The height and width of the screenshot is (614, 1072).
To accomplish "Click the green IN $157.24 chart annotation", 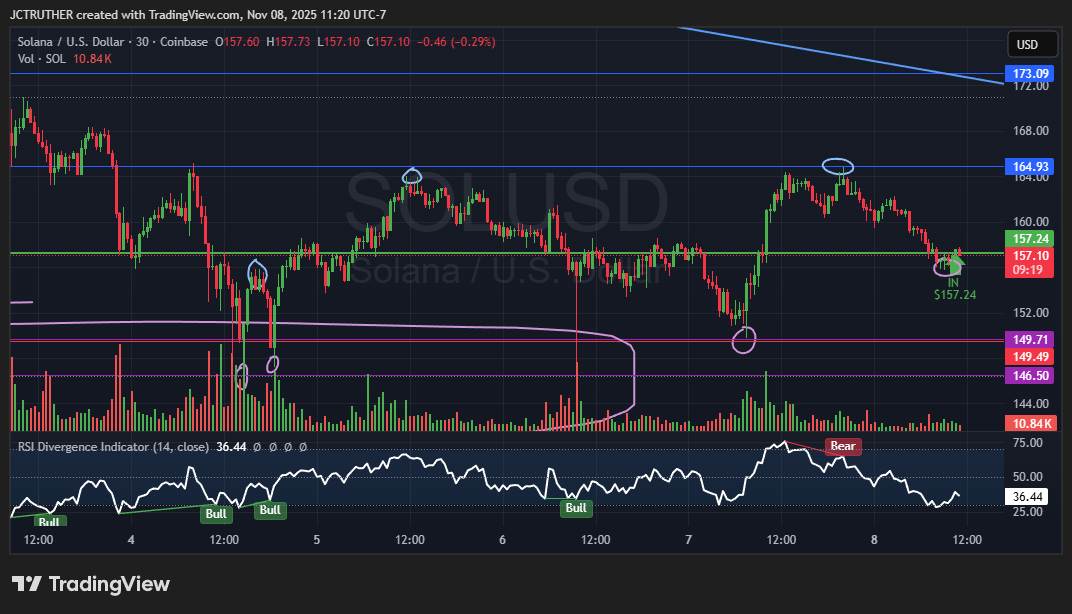I will [954, 289].
